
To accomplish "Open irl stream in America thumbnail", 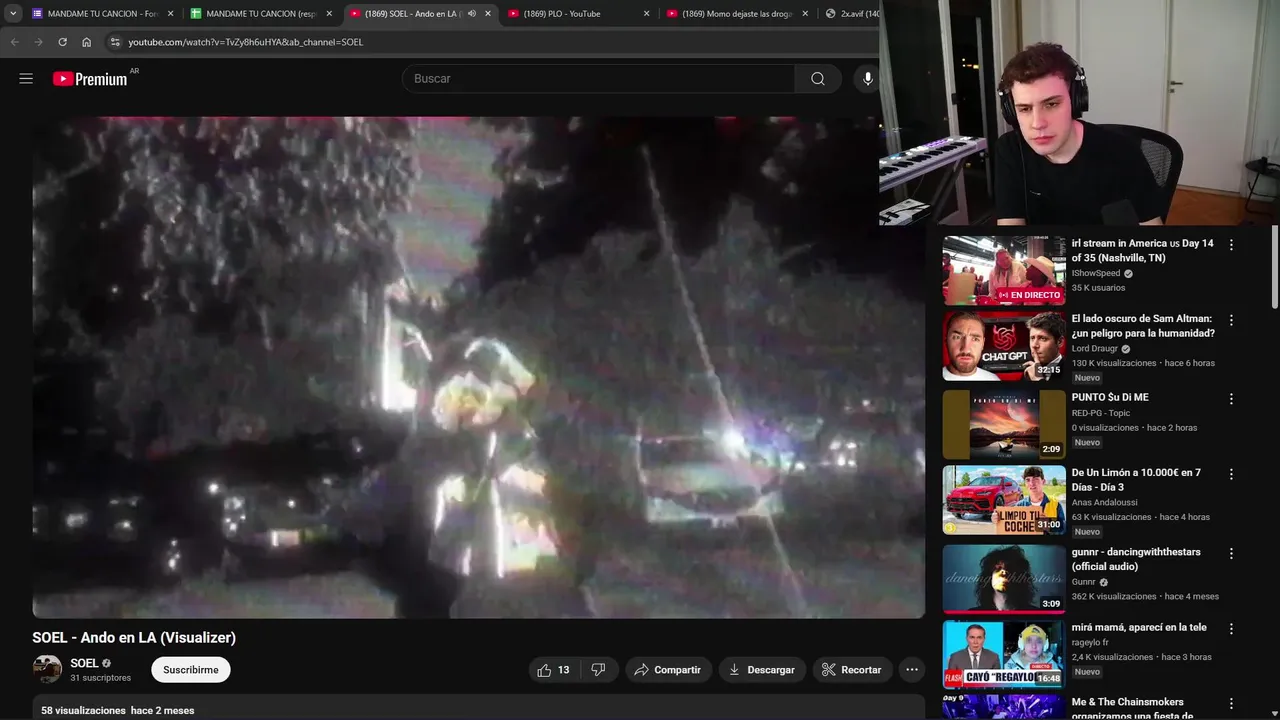I will 1004,270.
